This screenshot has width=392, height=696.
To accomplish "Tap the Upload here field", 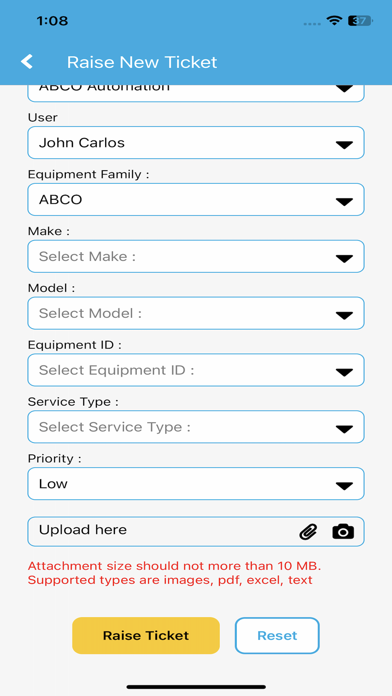I will [196, 531].
